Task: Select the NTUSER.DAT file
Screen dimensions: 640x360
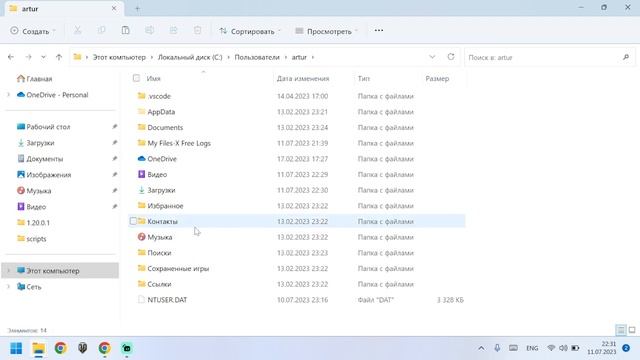Action: (167, 300)
